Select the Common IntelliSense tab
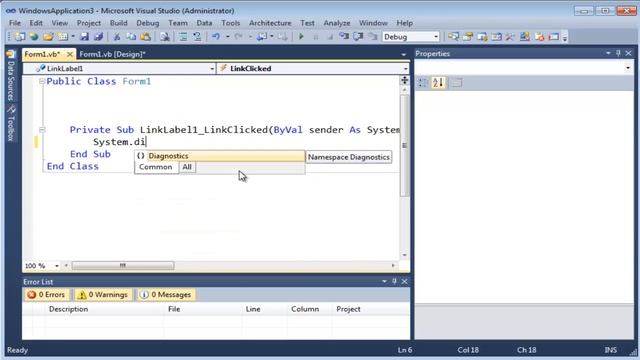The height and width of the screenshot is (360, 640). pyautogui.click(x=156, y=167)
